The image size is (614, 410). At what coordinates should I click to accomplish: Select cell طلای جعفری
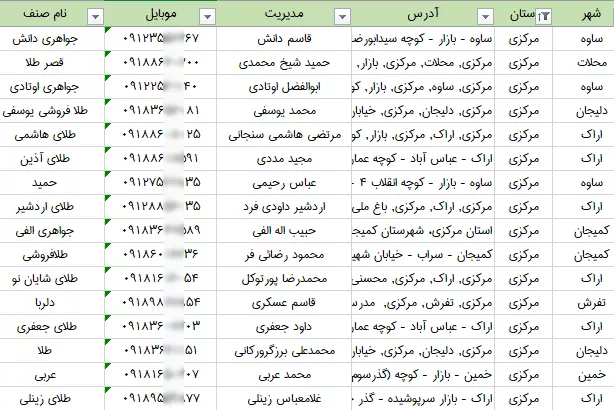tap(52, 327)
